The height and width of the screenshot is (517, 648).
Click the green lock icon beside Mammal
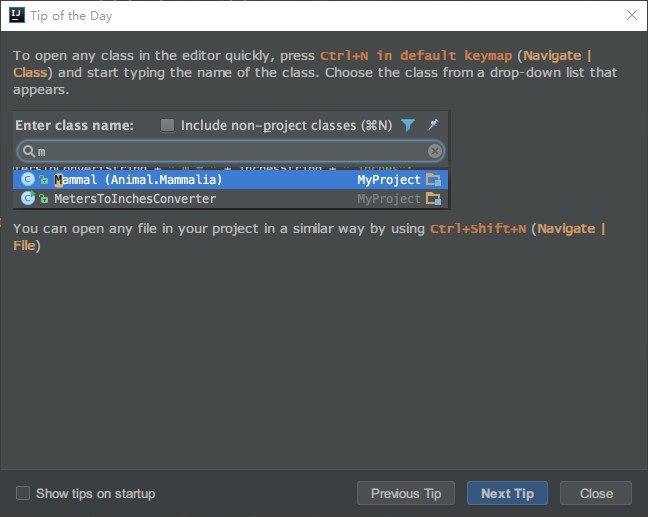tap(44, 180)
